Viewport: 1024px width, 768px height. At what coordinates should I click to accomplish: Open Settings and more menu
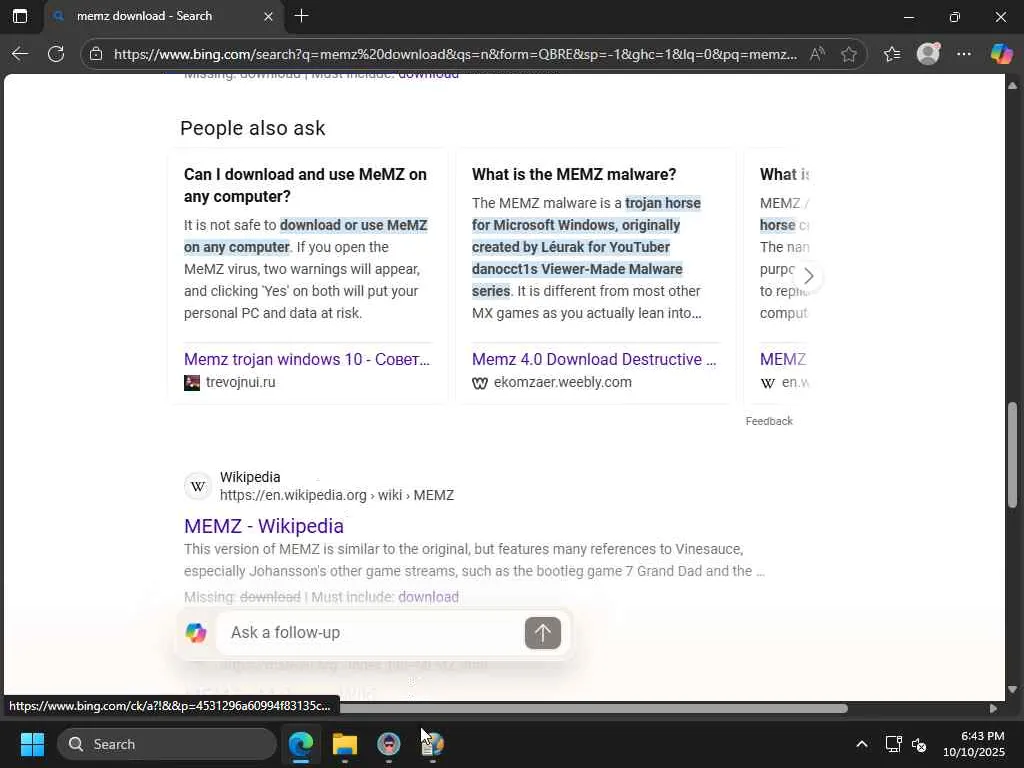tap(963, 54)
